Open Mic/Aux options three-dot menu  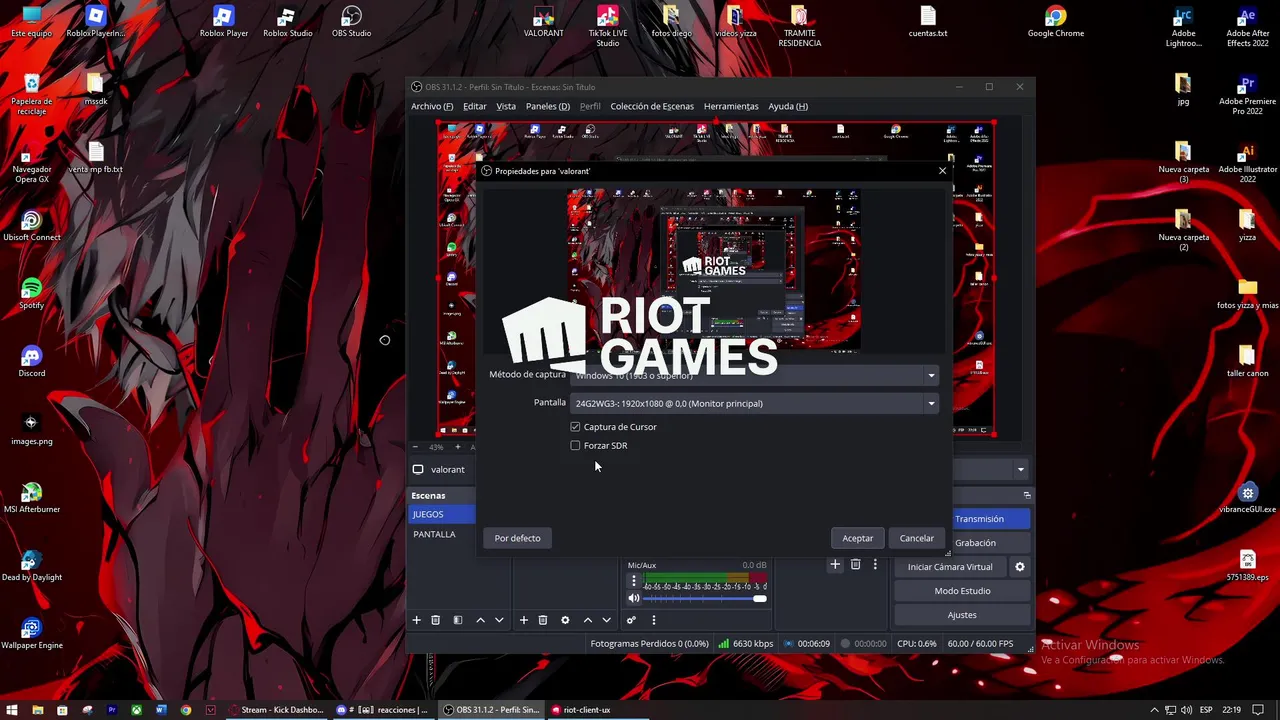[x=634, y=581]
